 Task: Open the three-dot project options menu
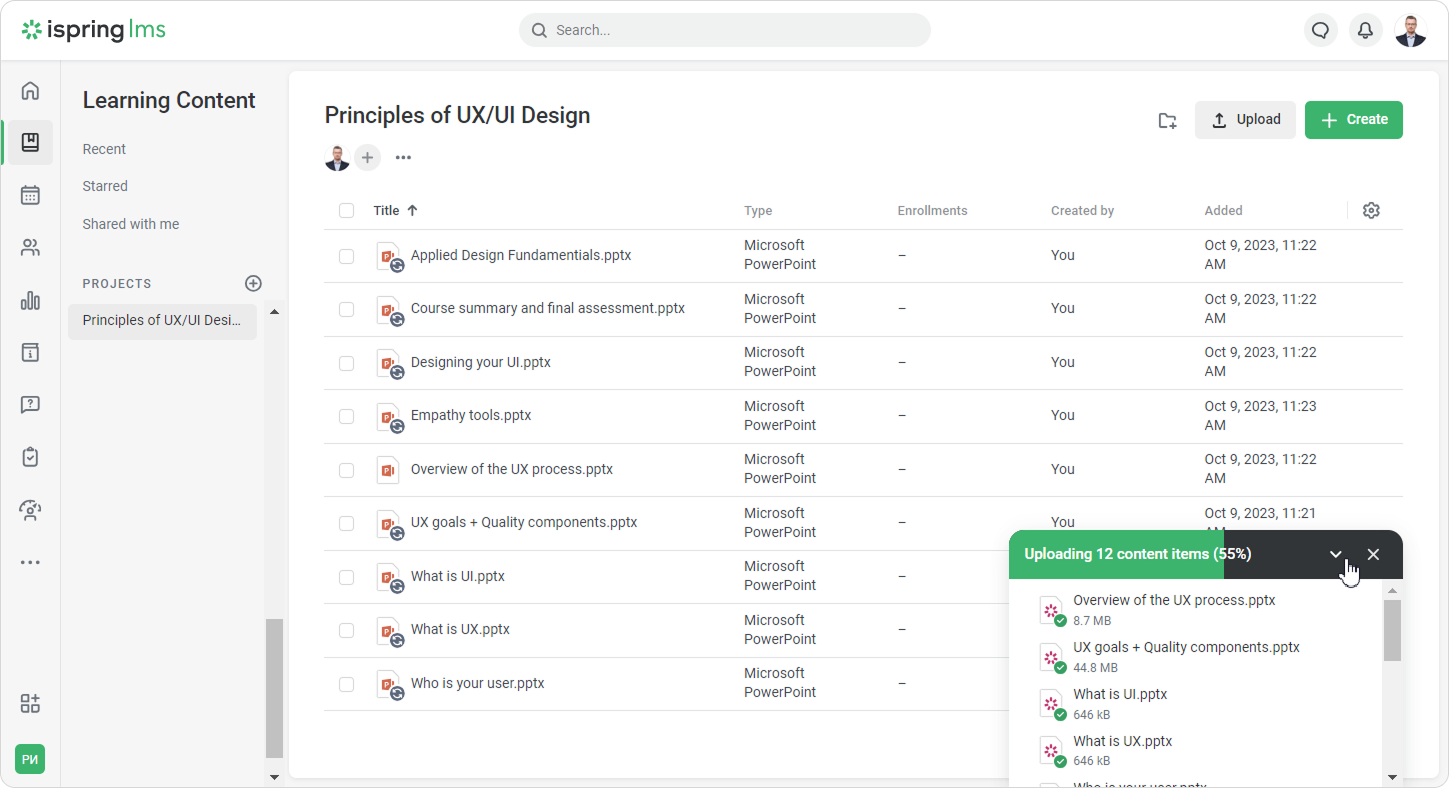[403, 157]
